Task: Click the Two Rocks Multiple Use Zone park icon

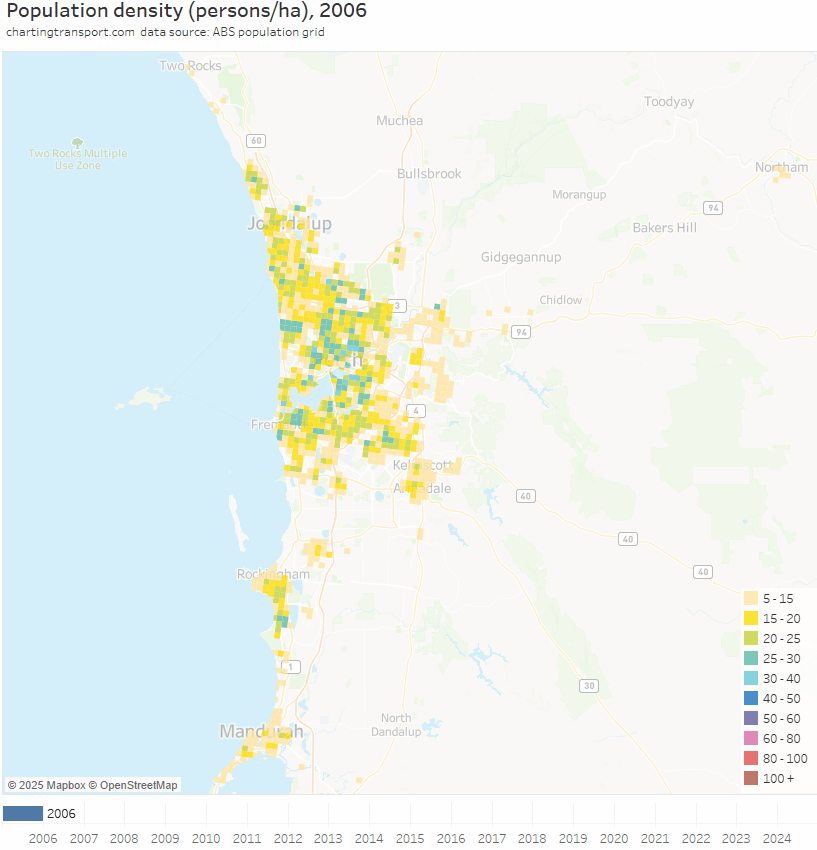Action: (x=77, y=142)
